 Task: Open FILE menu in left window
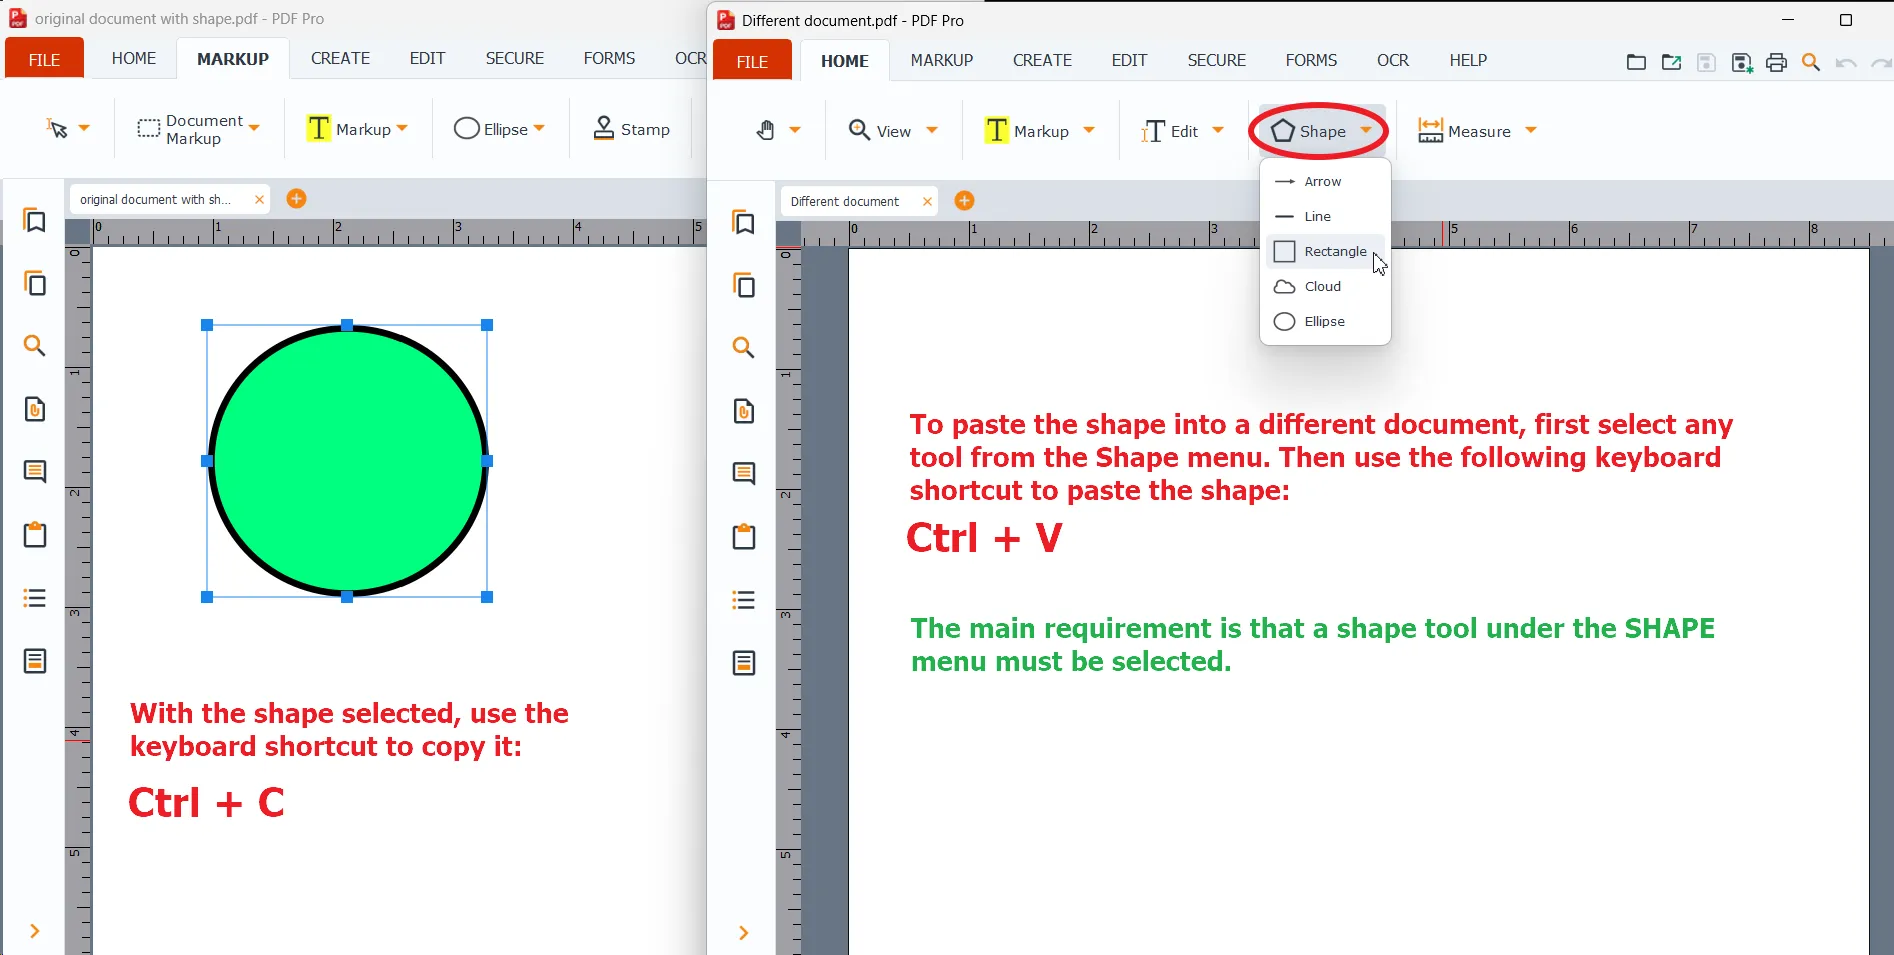pos(44,59)
